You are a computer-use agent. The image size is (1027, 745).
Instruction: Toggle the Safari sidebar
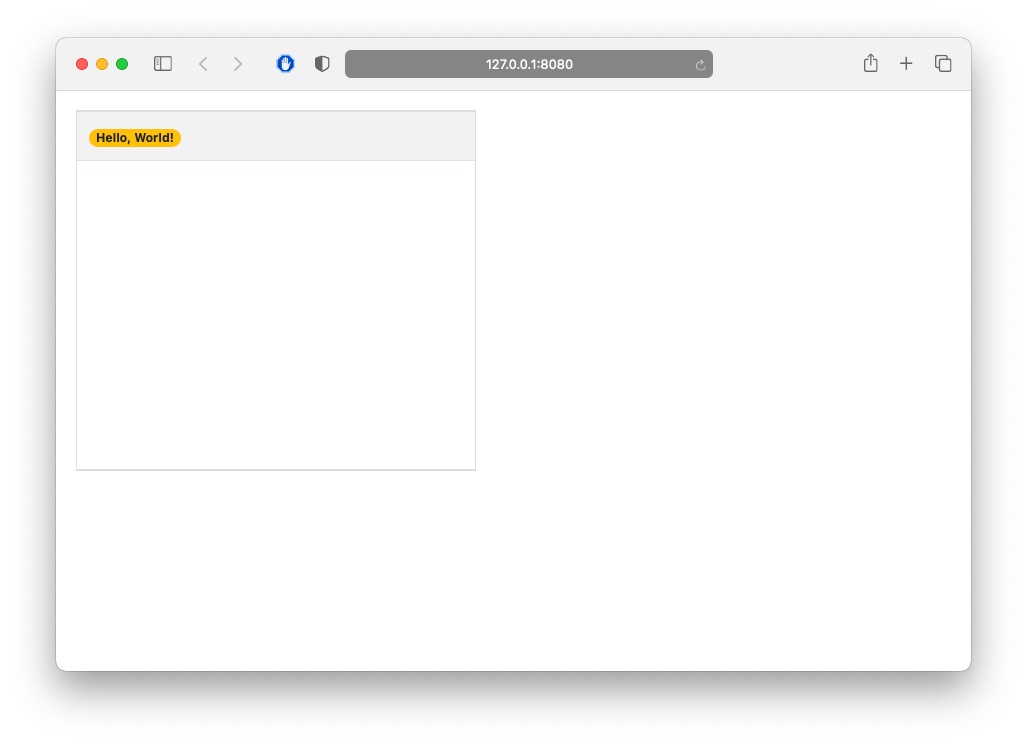coord(162,64)
